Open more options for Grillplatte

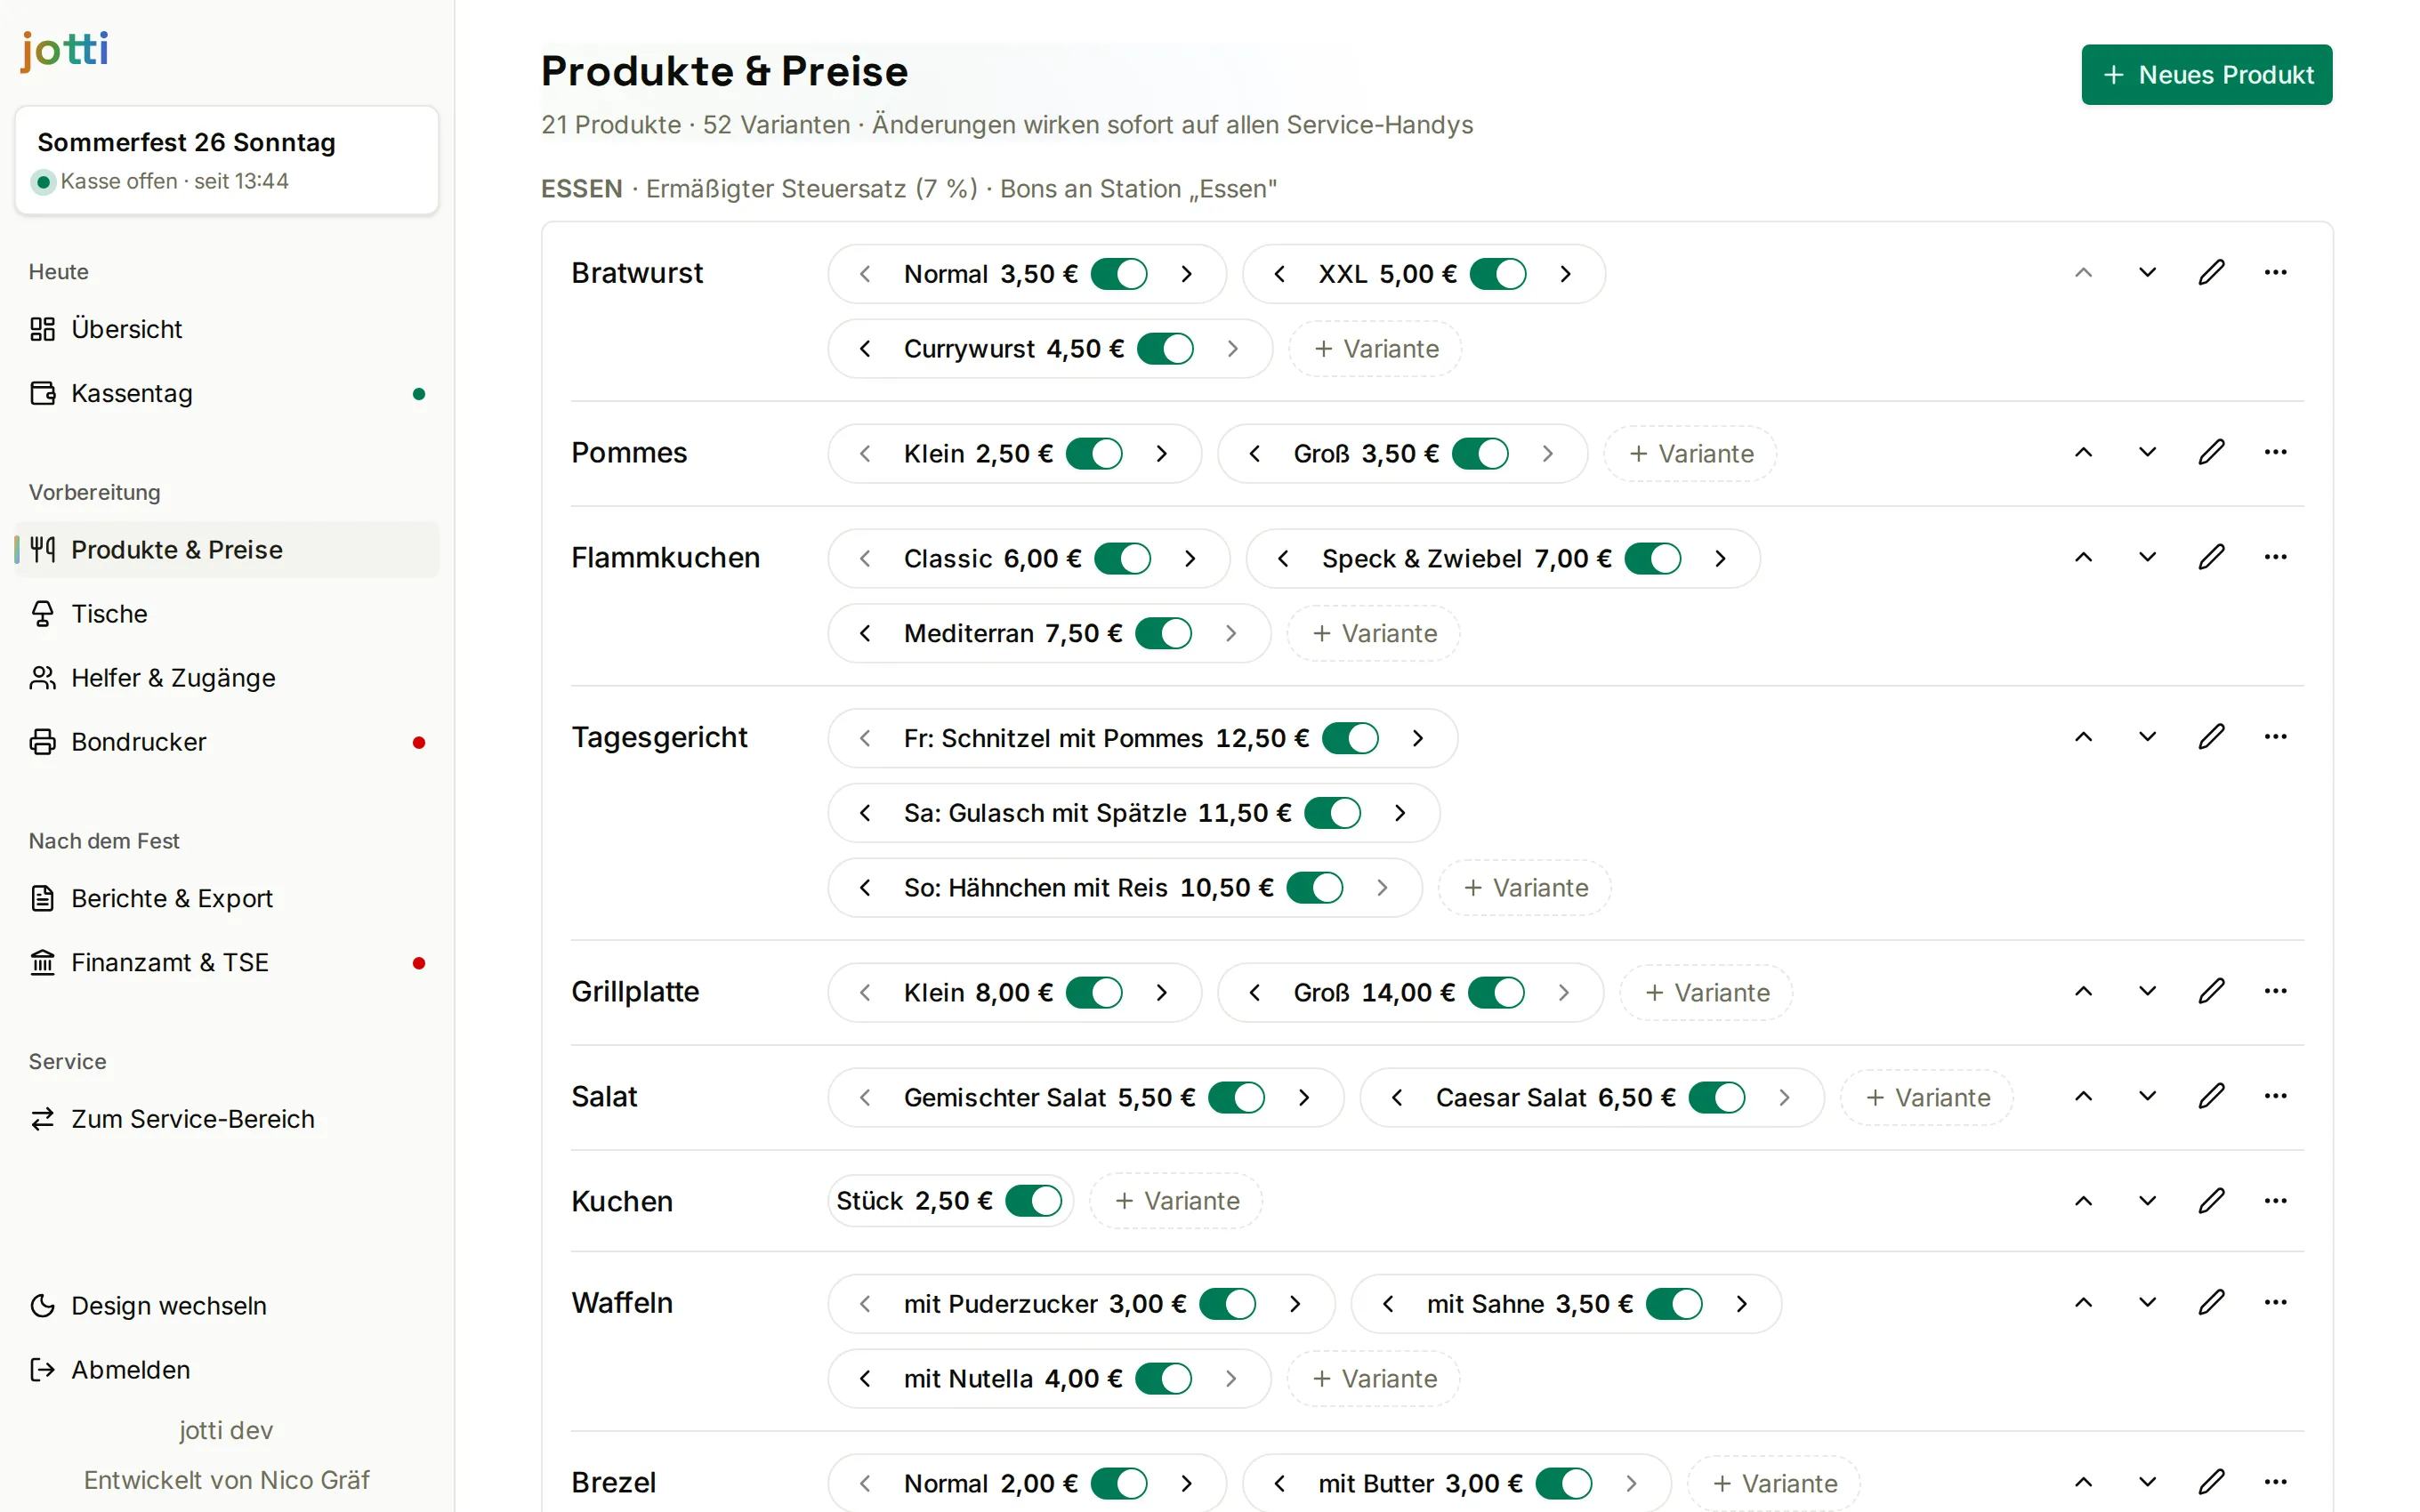click(x=2275, y=991)
